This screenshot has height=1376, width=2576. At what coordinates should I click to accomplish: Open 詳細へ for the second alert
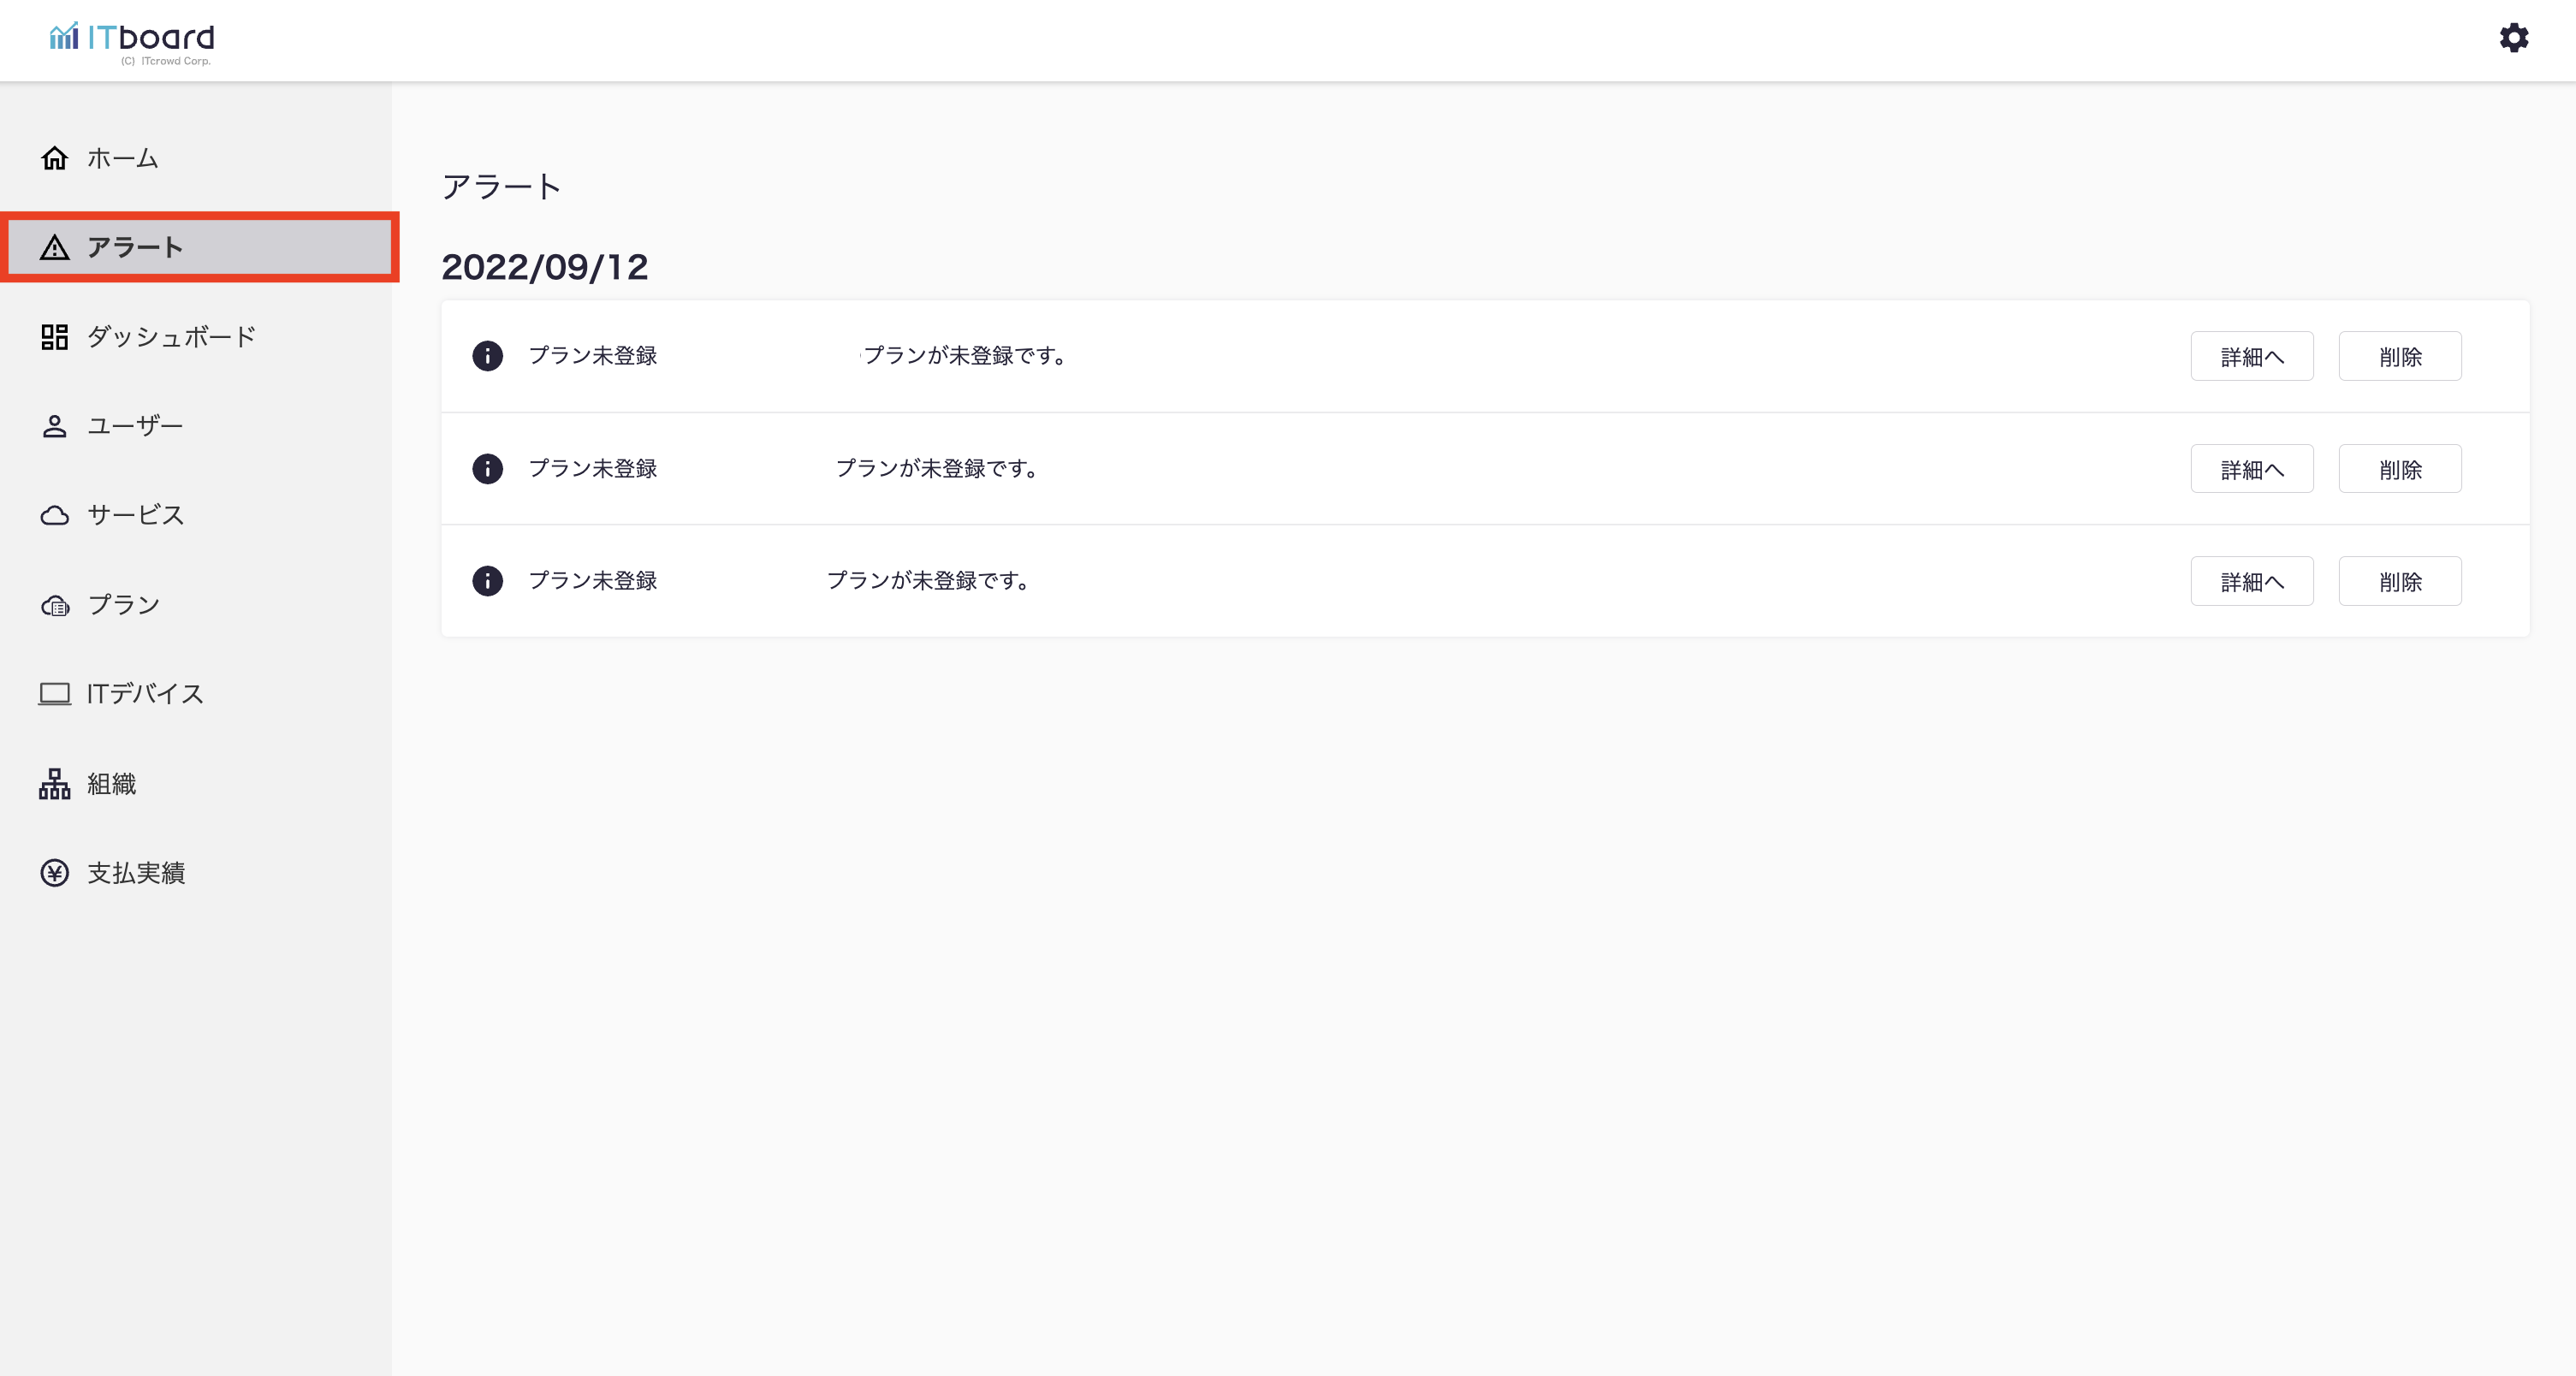[2251, 469]
